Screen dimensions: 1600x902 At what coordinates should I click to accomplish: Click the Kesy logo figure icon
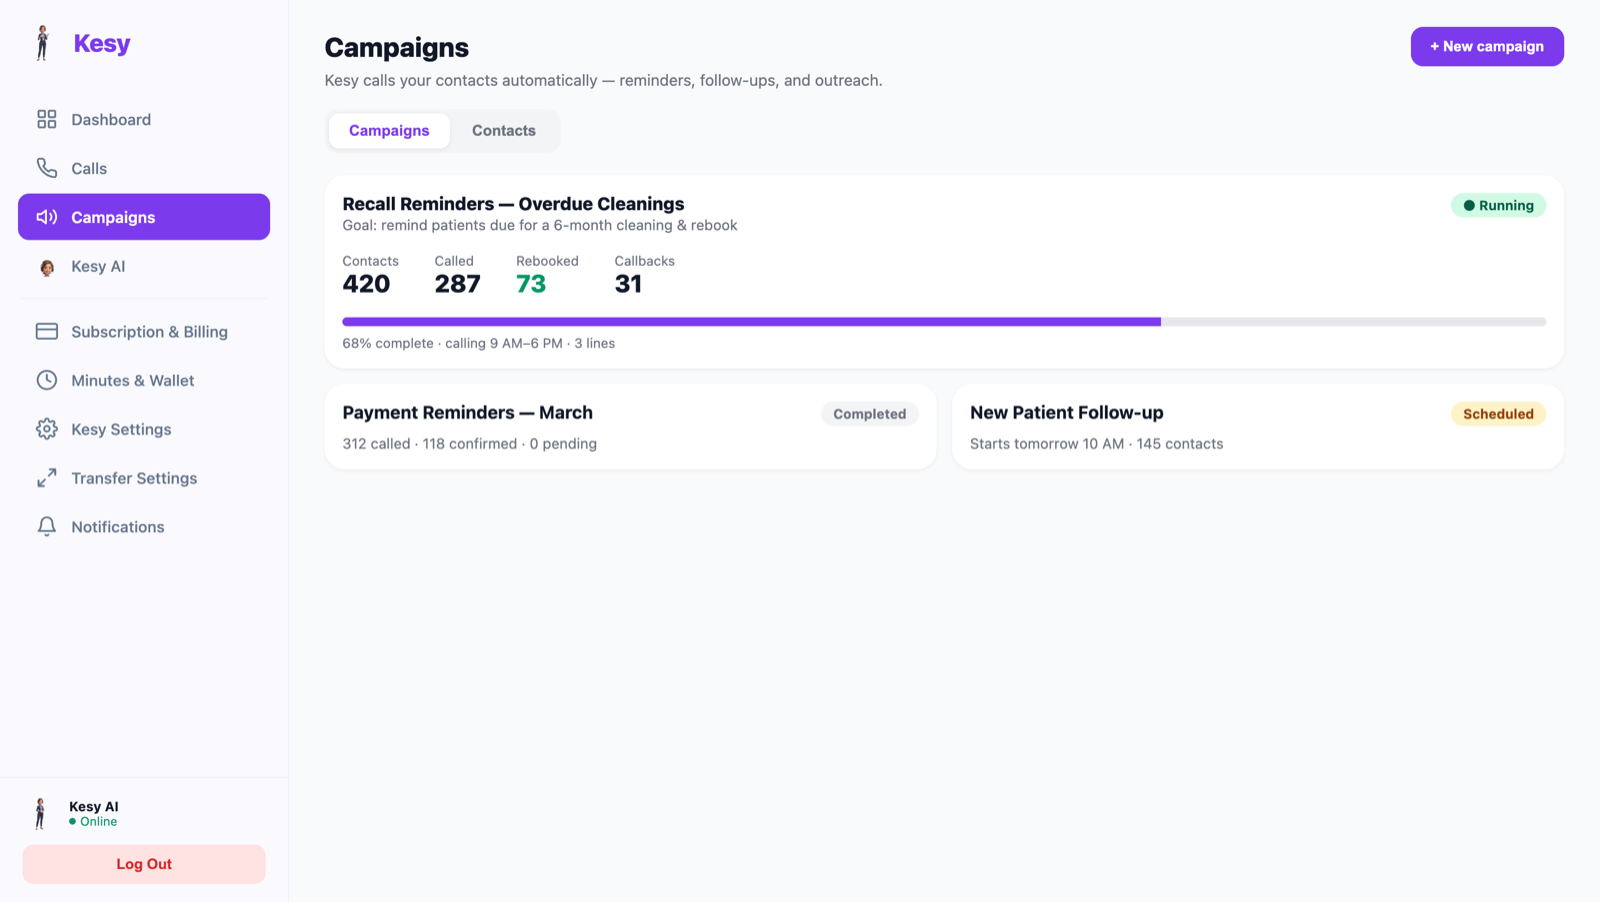coord(42,43)
